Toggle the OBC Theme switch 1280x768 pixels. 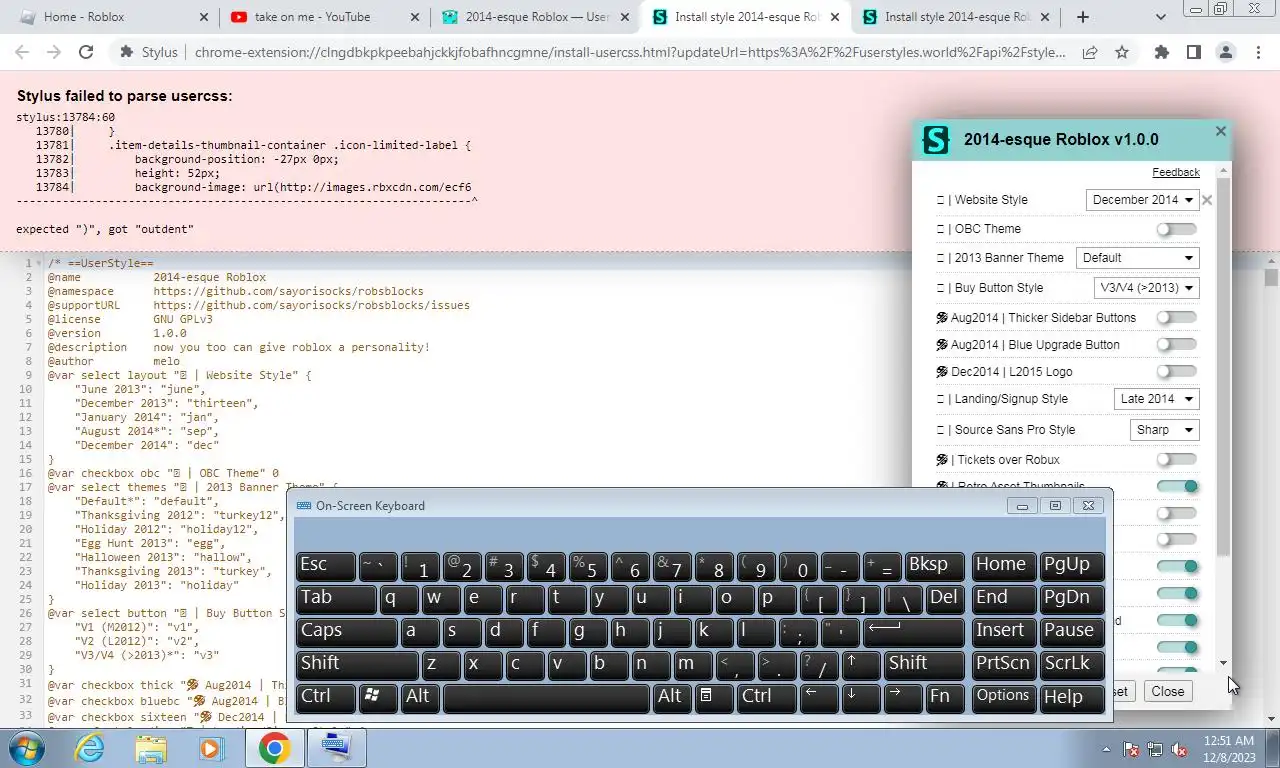coord(1176,229)
